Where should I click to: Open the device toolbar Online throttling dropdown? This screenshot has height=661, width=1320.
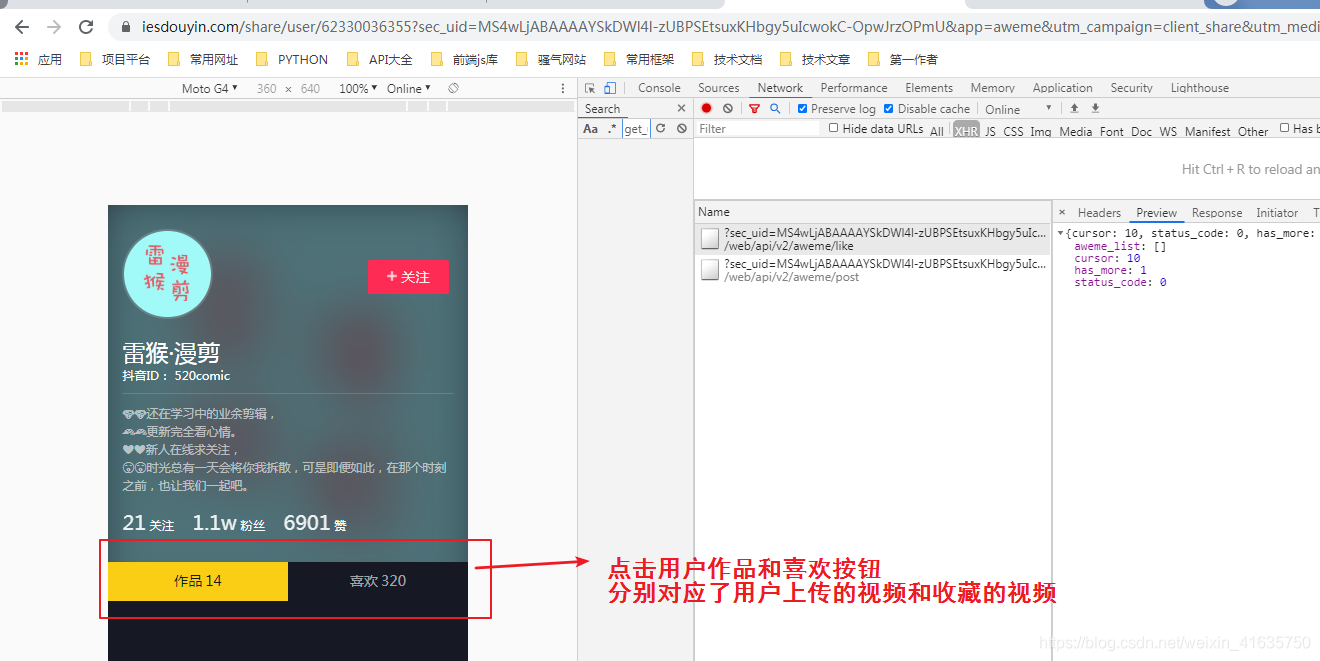[x=409, y=88]
